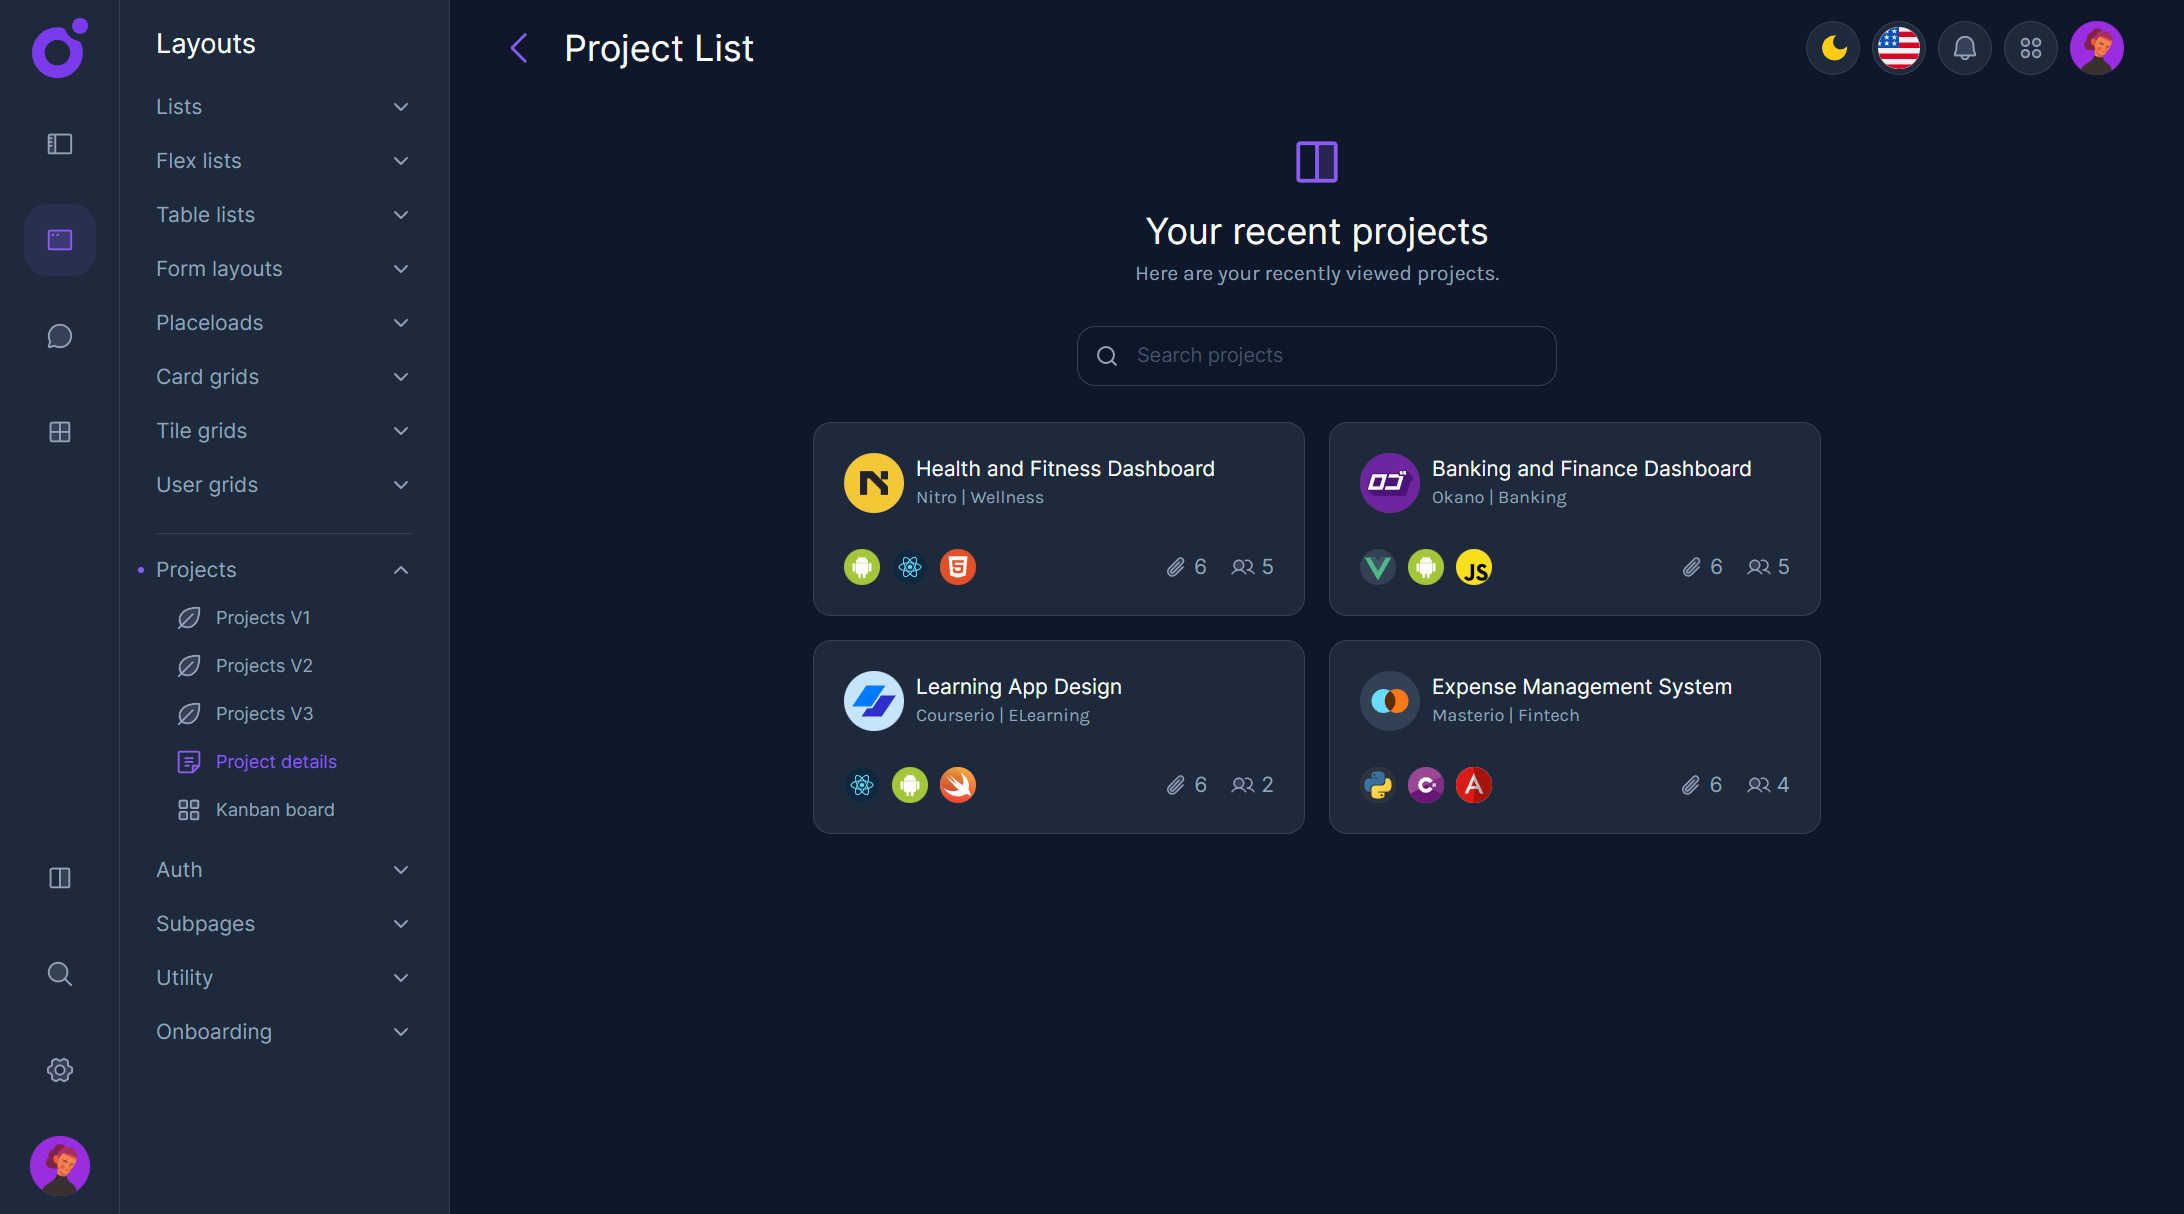Open the apps grid icon in header

[2030, 47]
